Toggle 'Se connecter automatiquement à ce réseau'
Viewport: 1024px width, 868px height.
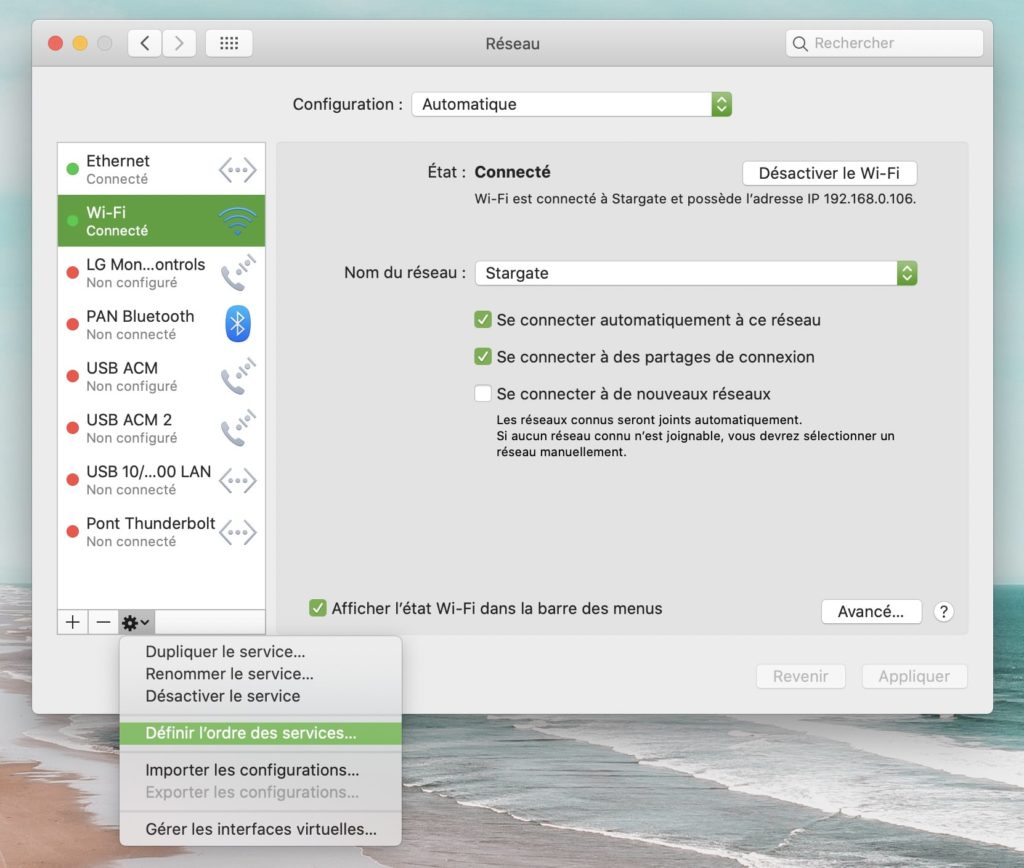click(483, 319)
